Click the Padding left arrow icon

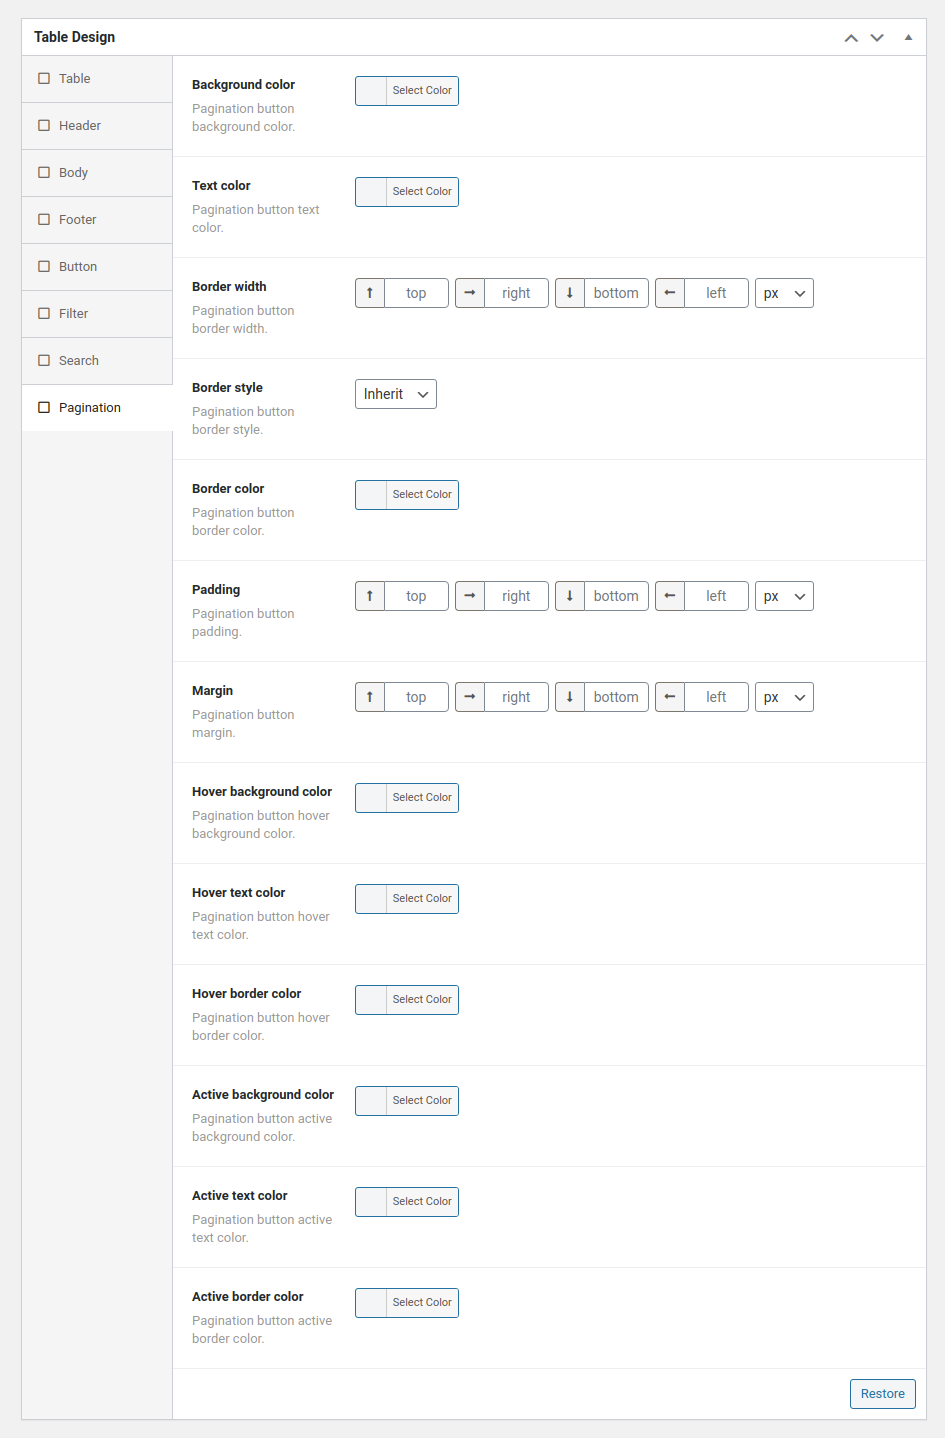pos(670,596)
